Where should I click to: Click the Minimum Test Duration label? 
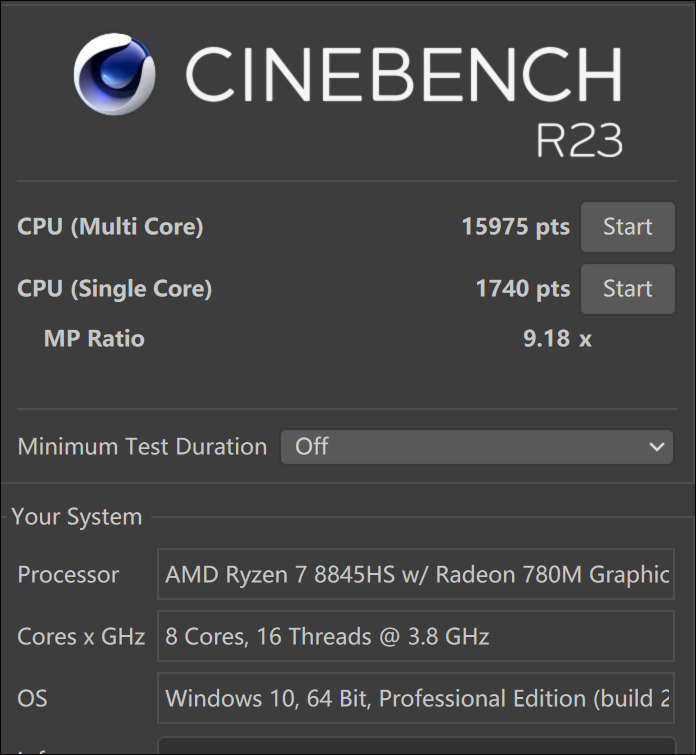tap(142, 447)
